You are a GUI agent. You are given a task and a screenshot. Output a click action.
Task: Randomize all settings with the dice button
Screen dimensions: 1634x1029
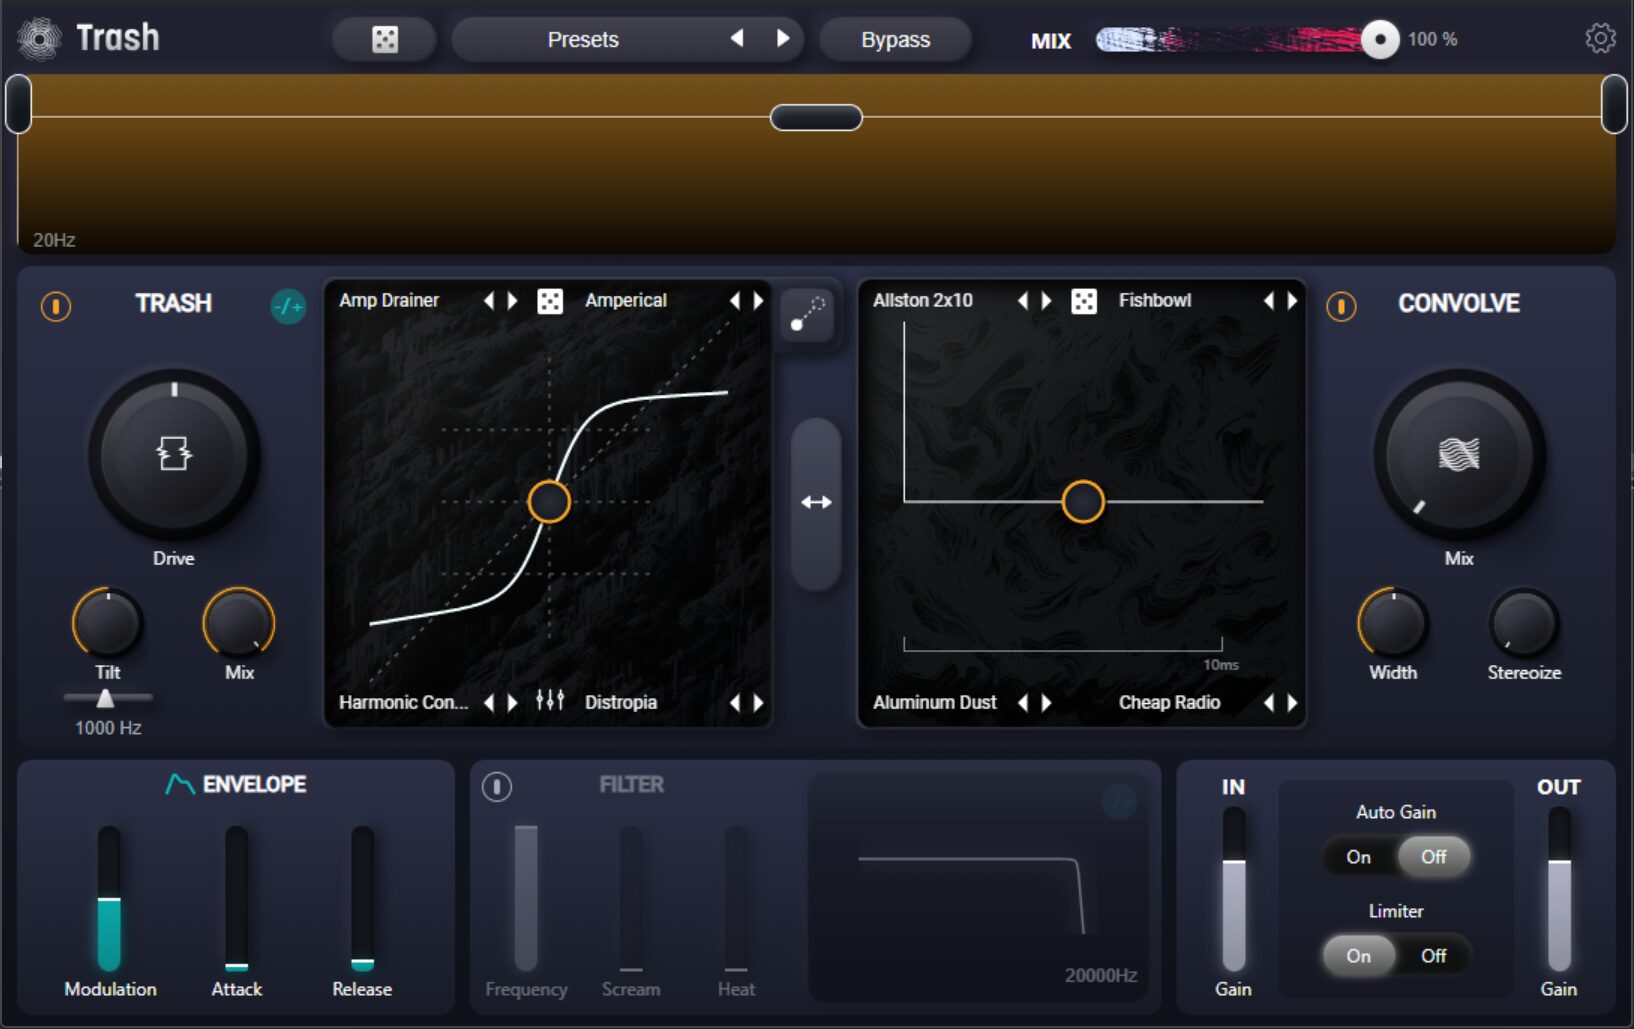[x=385, y=40]
